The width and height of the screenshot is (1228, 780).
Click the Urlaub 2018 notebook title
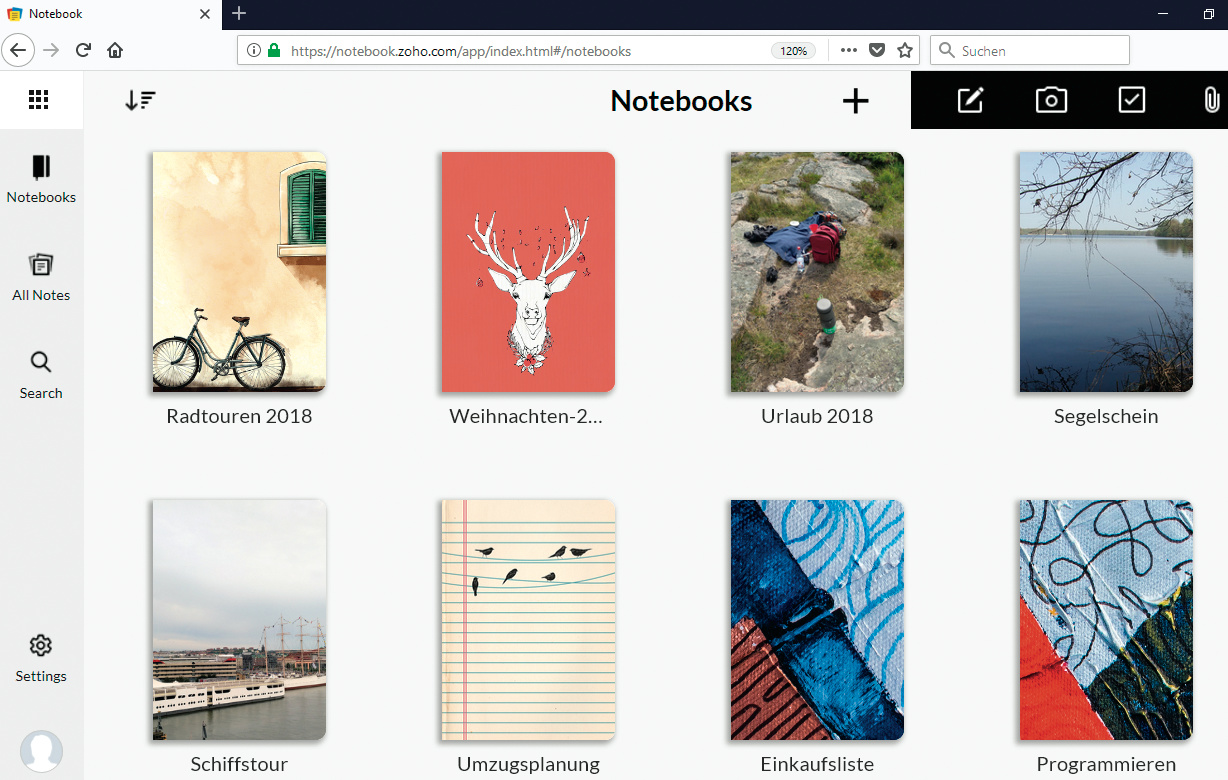pos(817,417)
